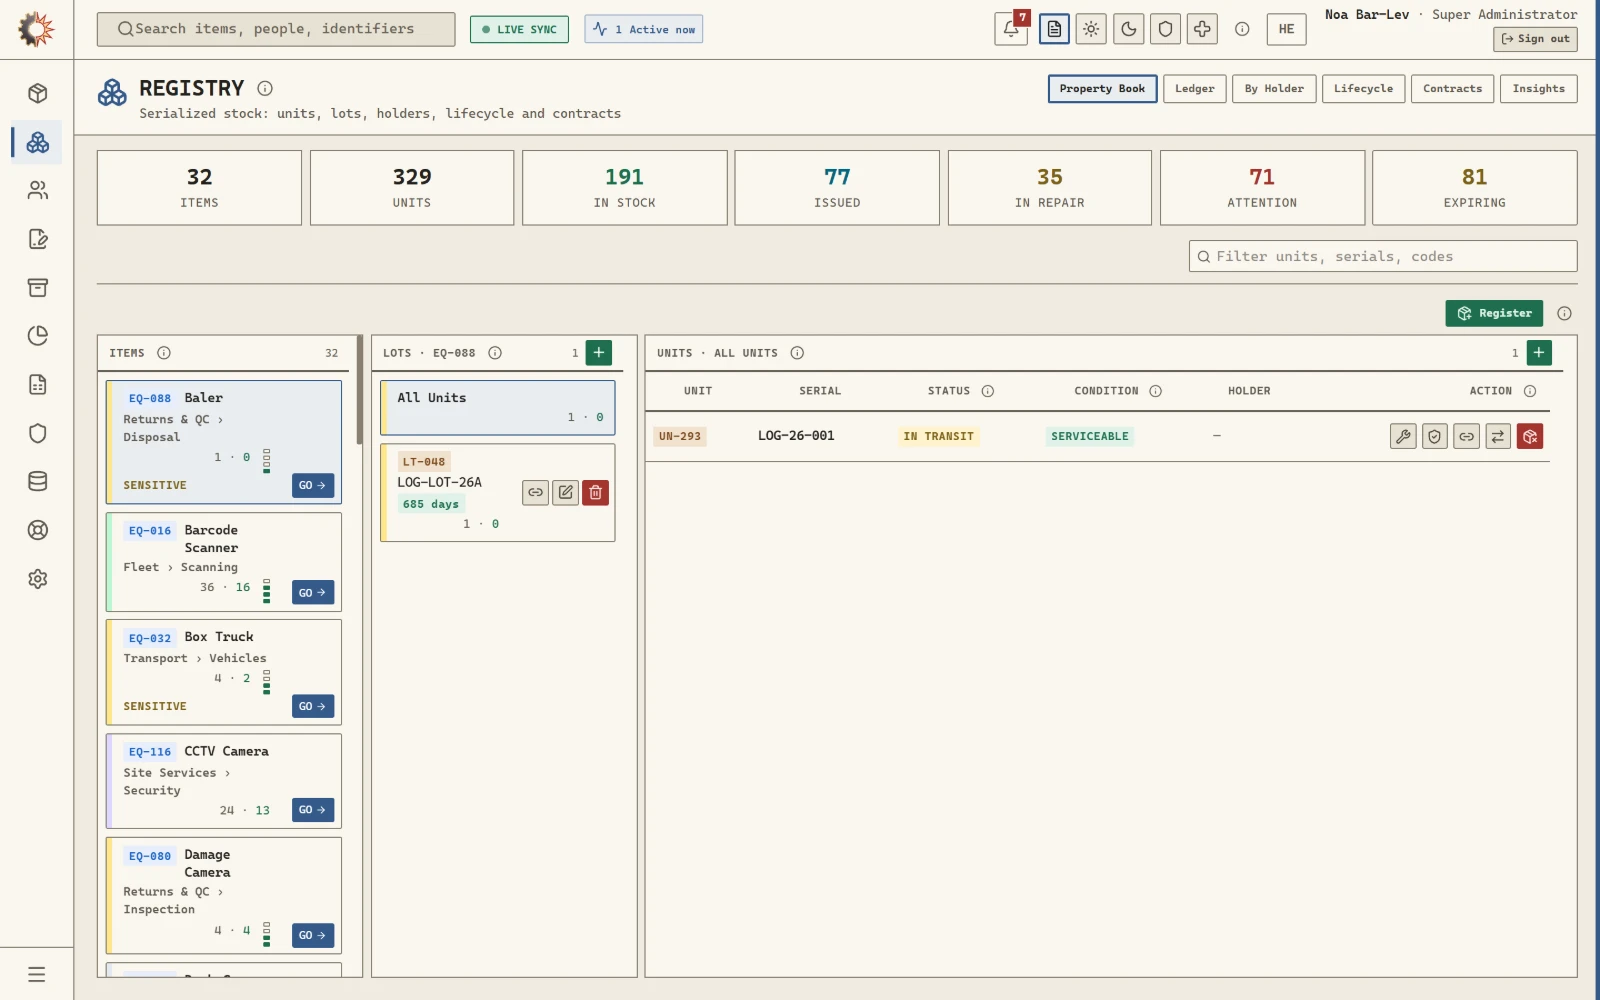The width and height of the screenshot is (1600, 1000).
Task: Switch to light theme sun icon
Action: click(x=1091, y=29)
